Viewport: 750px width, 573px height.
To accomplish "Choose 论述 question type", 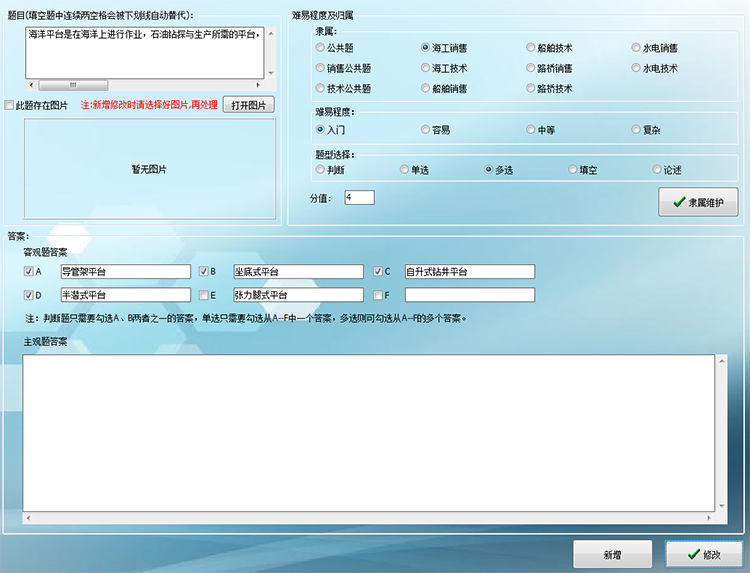I will (657, 170).
